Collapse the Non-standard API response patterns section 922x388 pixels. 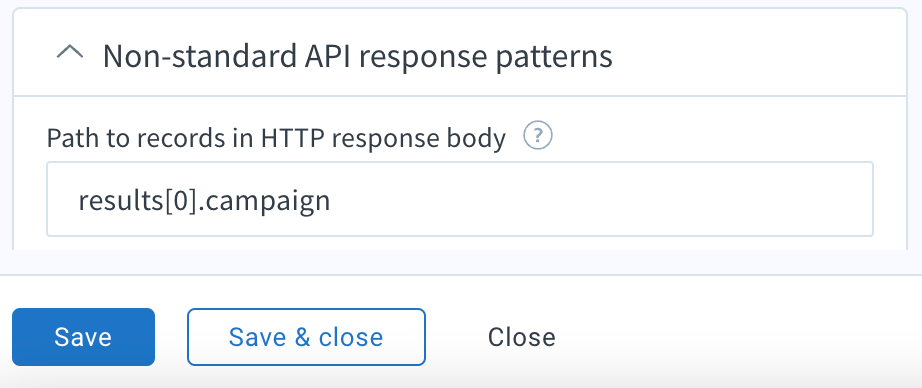click(69, 54)
